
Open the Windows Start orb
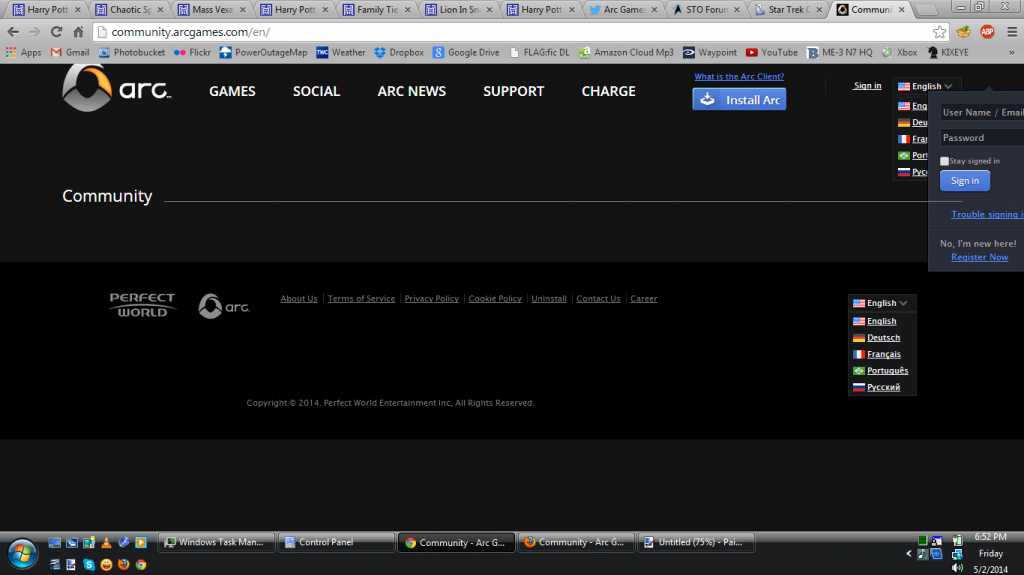coord(22,553)
